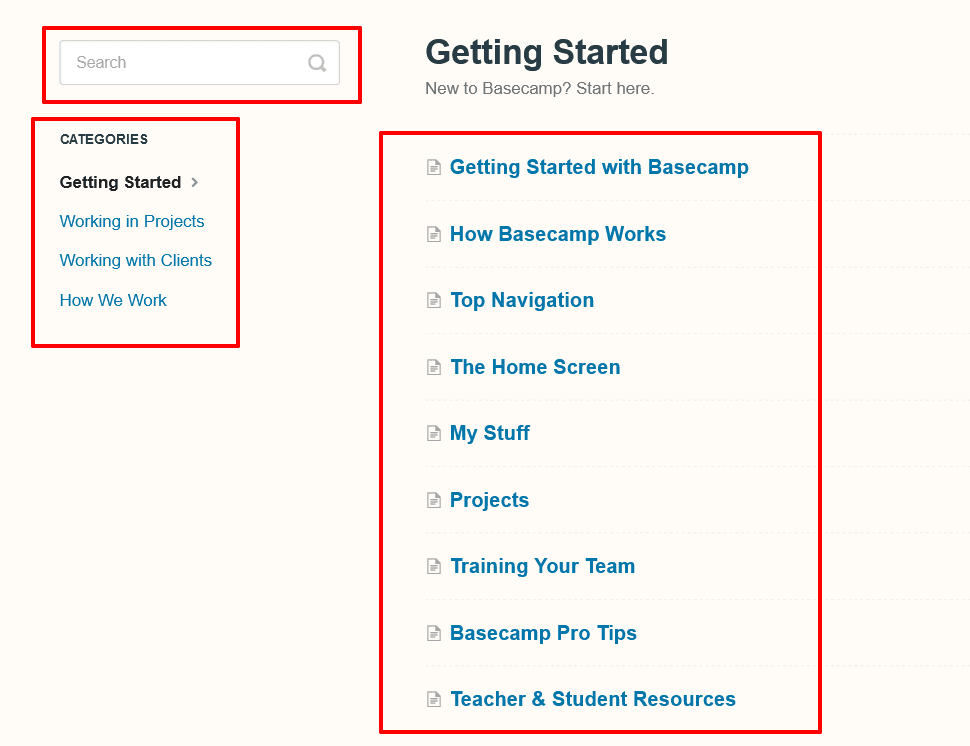Open the How We Work category
Image resolution: width=970 pixels, height=746 pixels.
coord(113,300)
